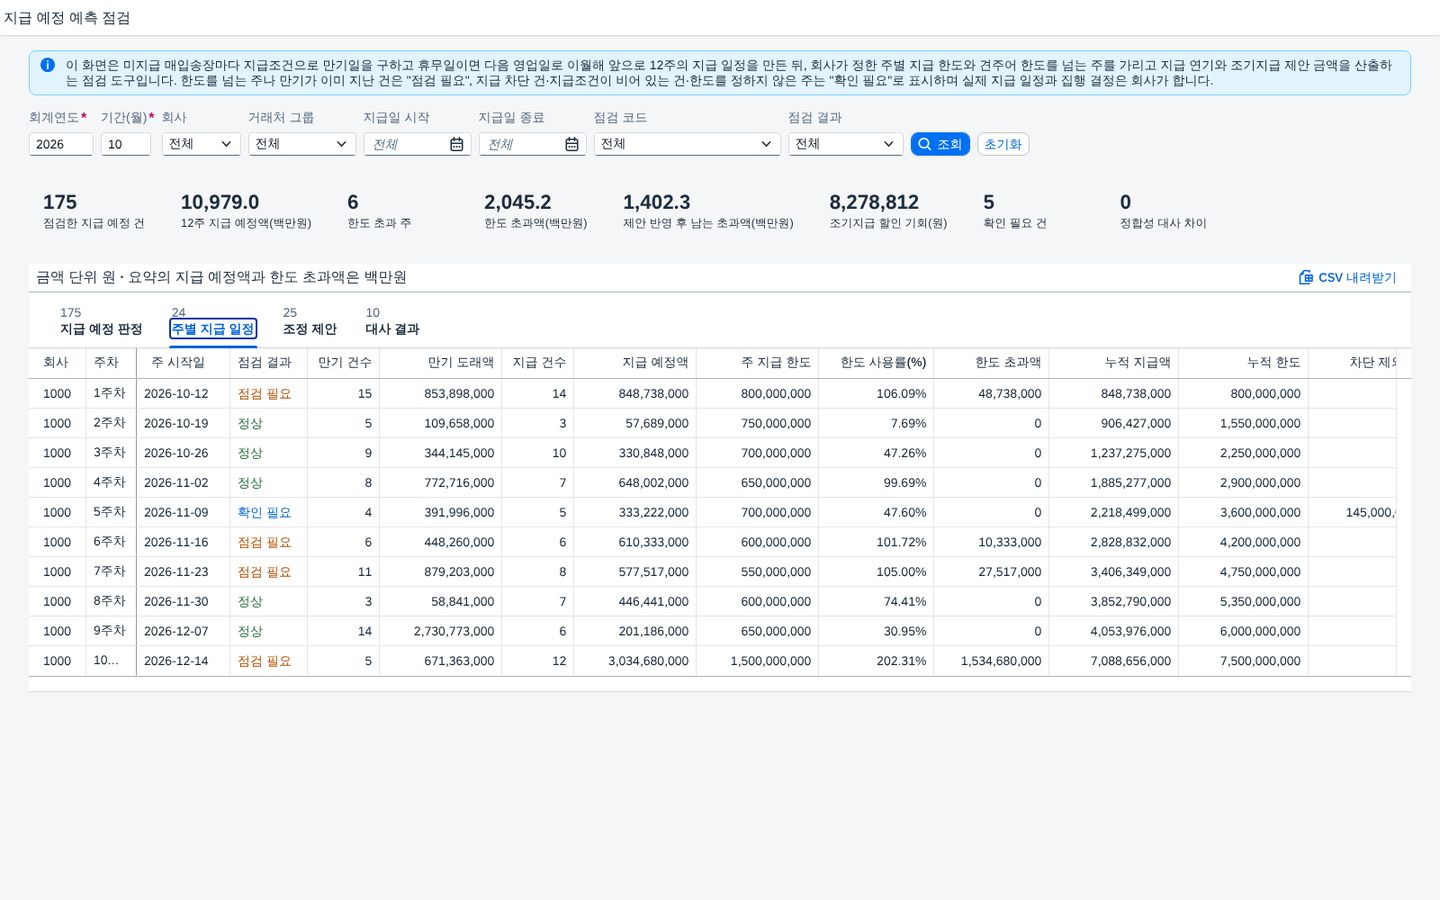This screenshot has height=900, width=1440.
Task: Open the 지급일 종료 calendar picker icon
Action: coord(572,144)
